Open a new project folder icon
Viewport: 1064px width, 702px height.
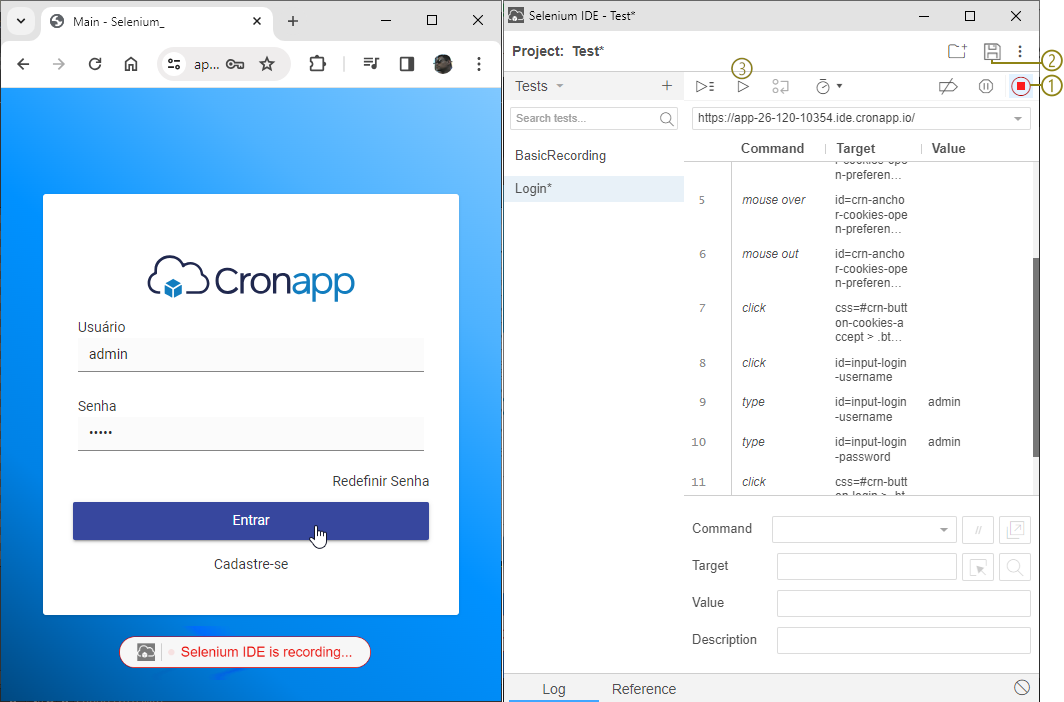tap(957, 51)
